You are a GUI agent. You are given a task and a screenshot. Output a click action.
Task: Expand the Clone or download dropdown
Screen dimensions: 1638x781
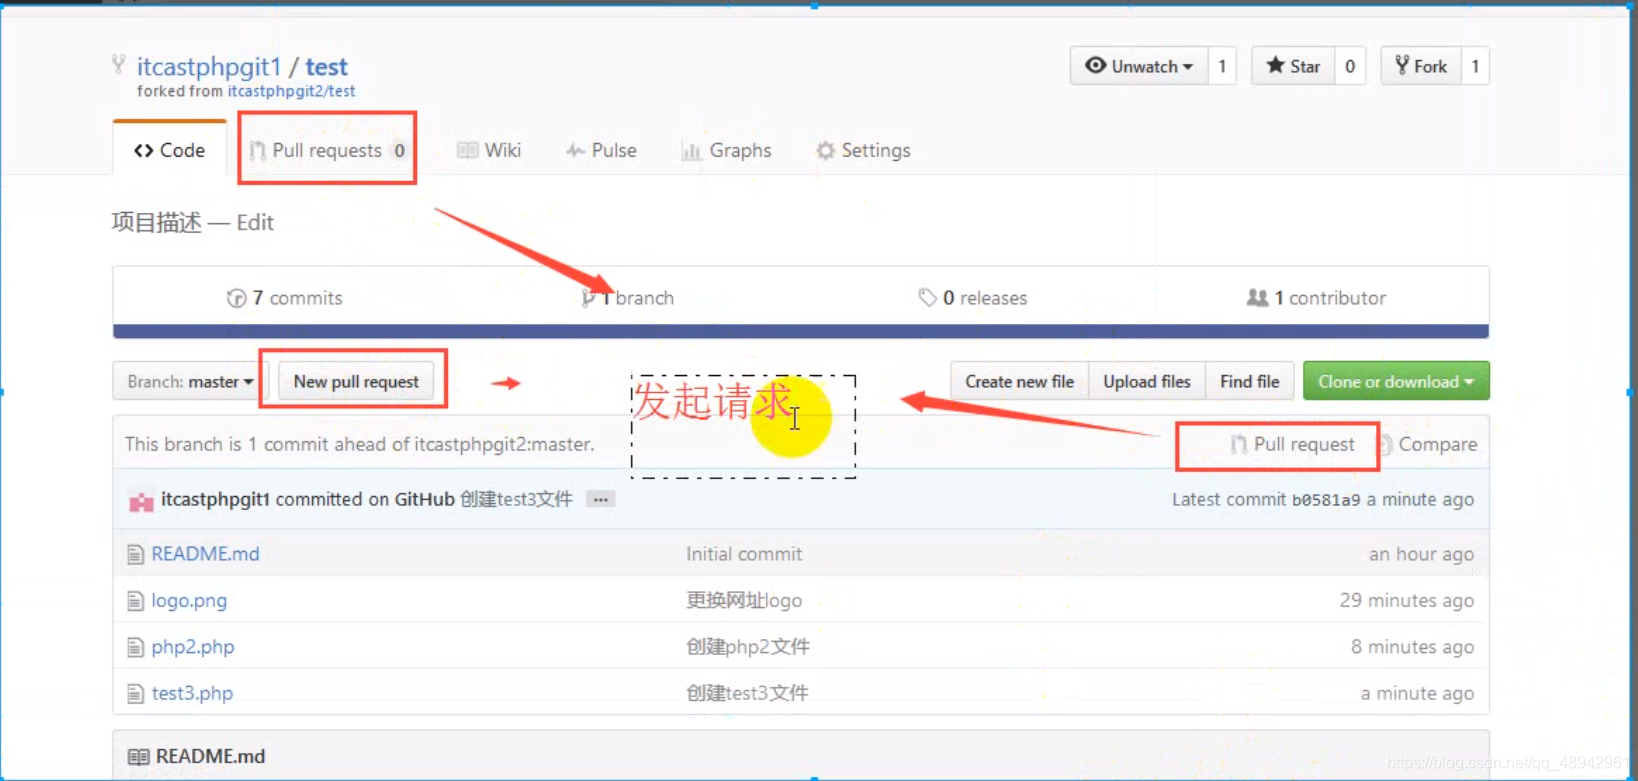point(1396,381)
